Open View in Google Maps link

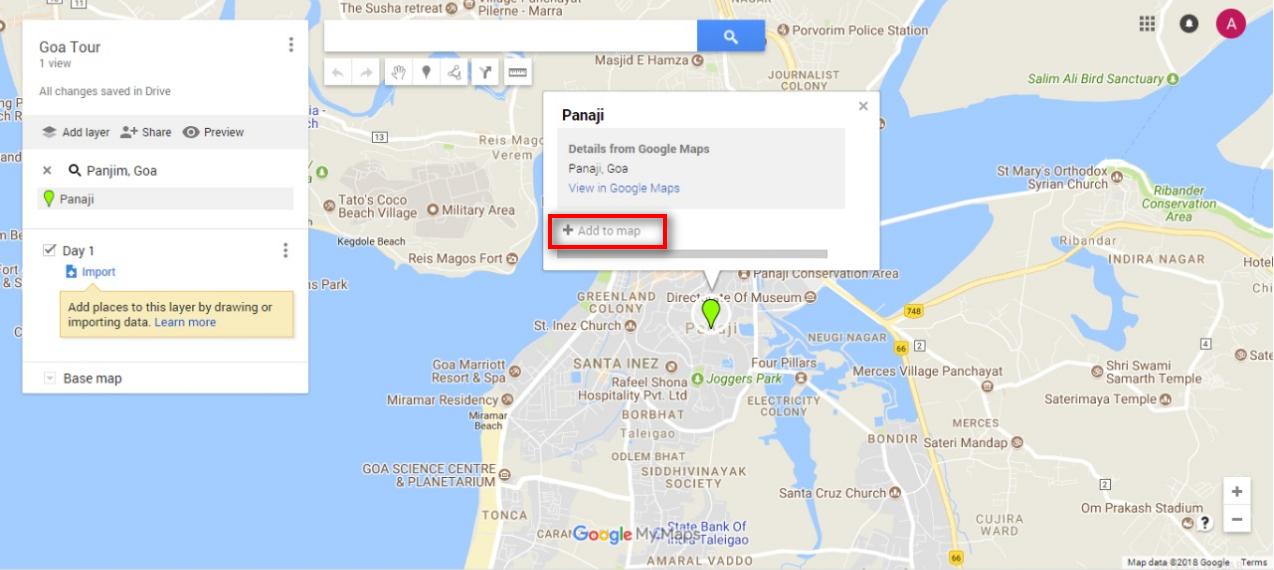(x=624, y=188)
